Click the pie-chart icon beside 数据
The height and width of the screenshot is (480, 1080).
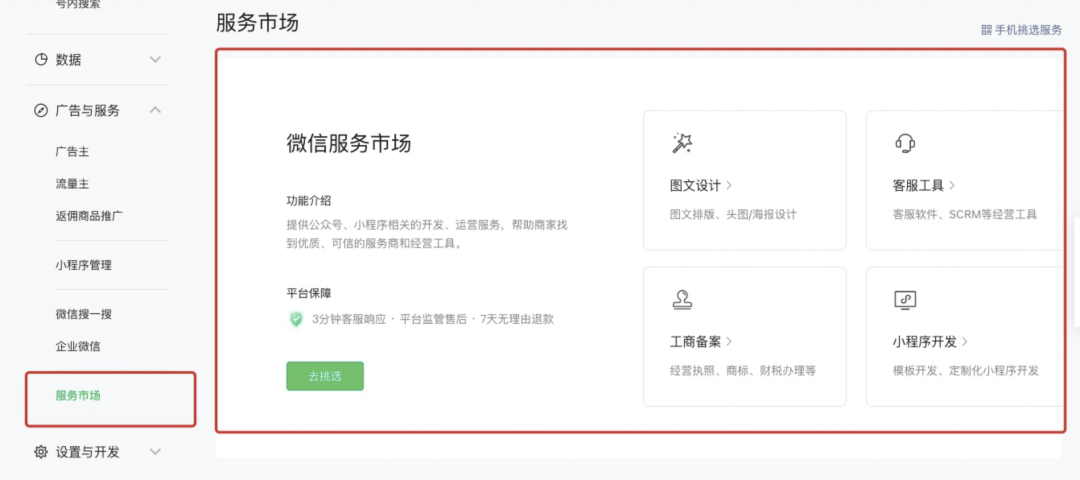click(41, 60)
